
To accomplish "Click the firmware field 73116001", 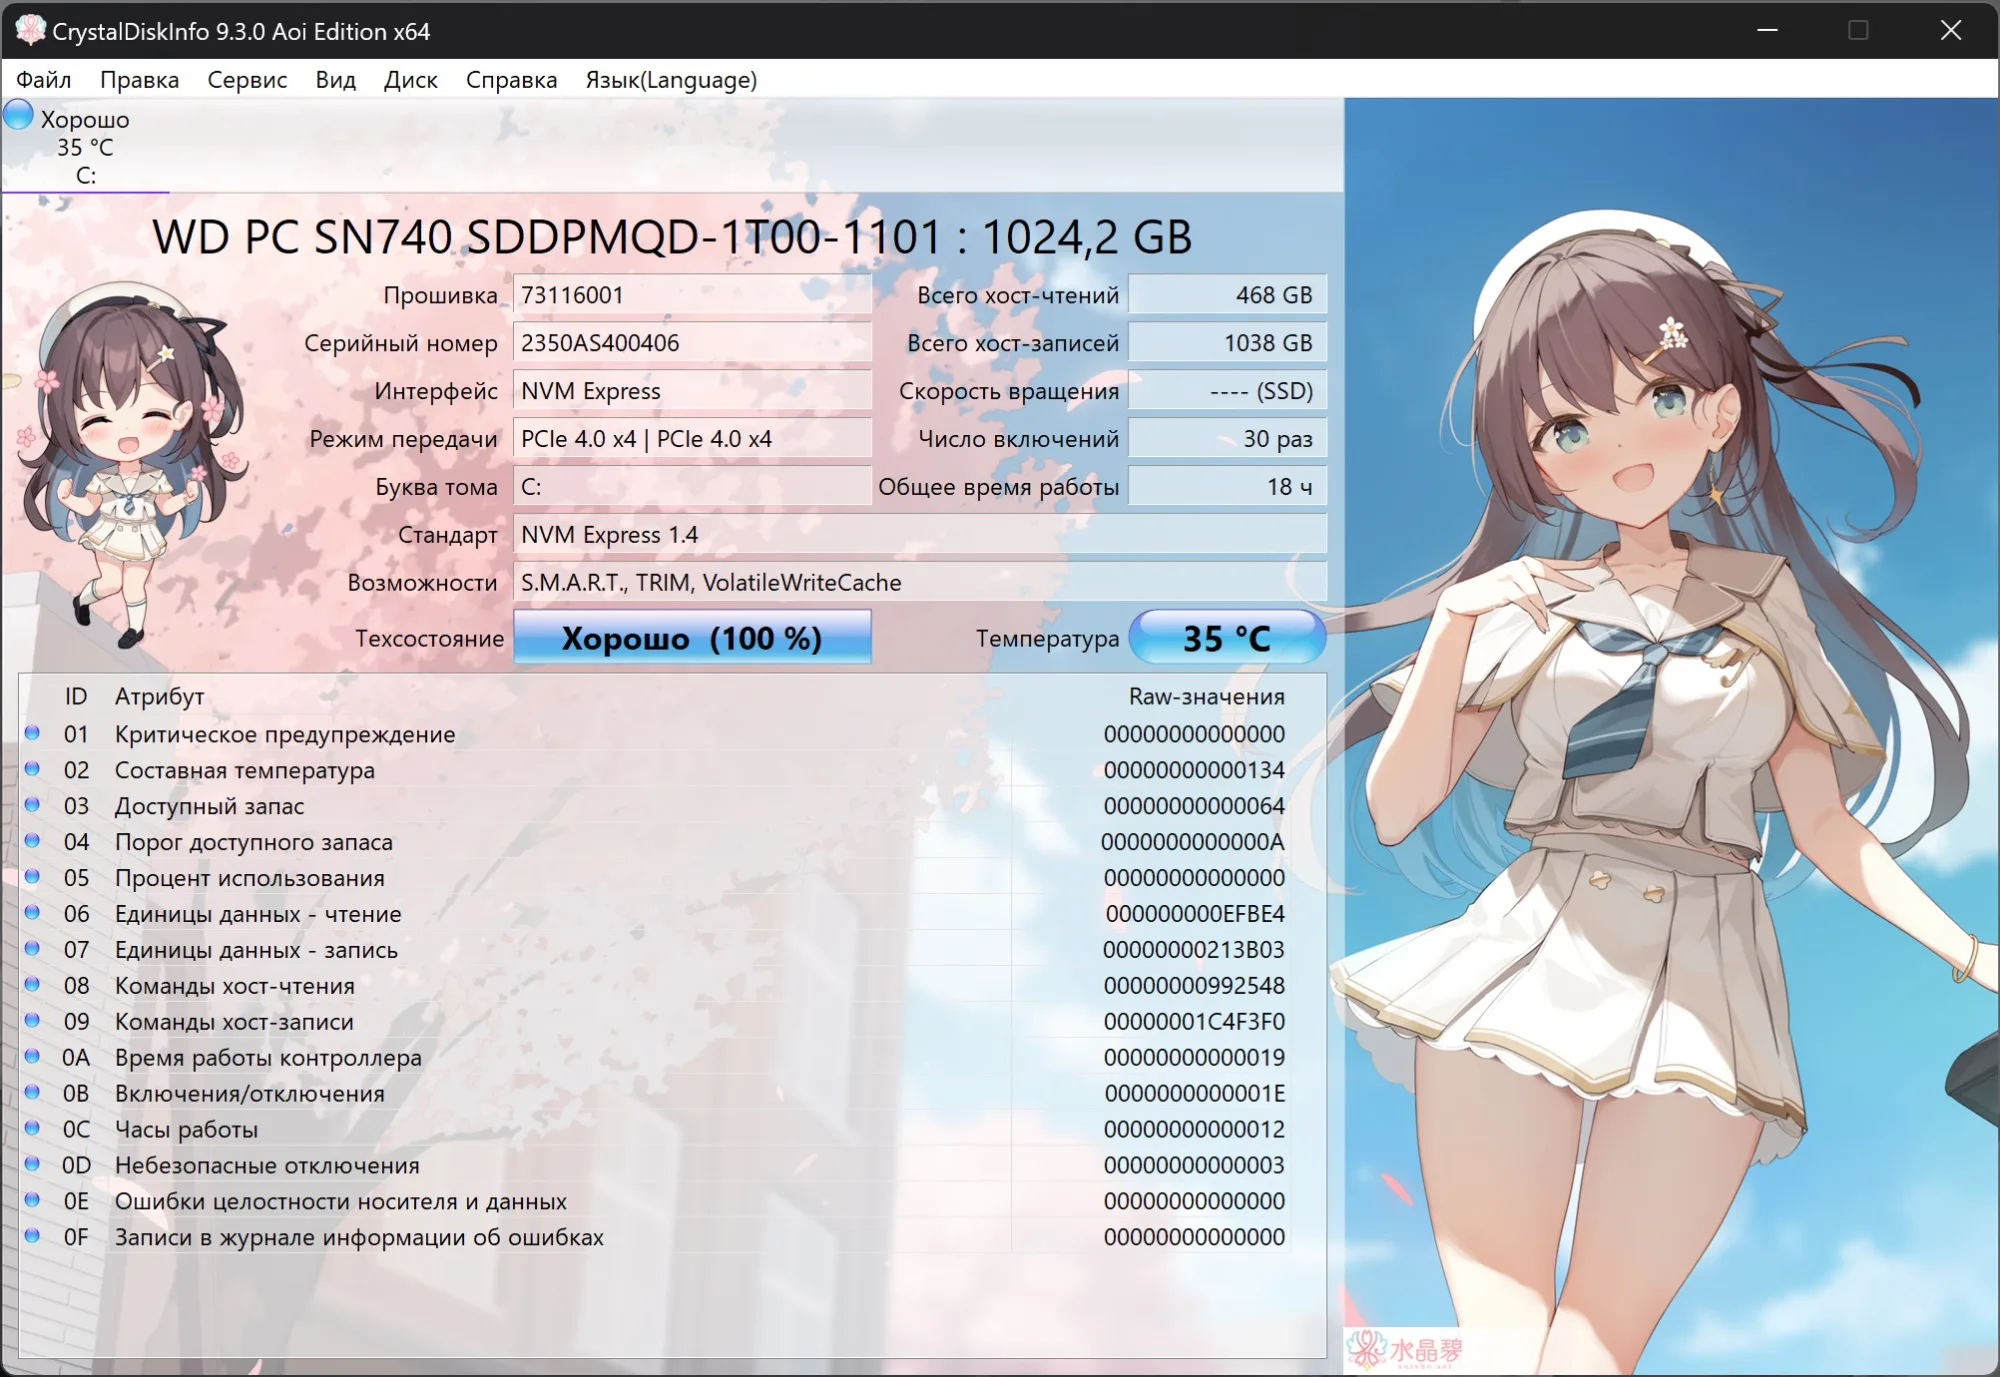I will (692, 295).
